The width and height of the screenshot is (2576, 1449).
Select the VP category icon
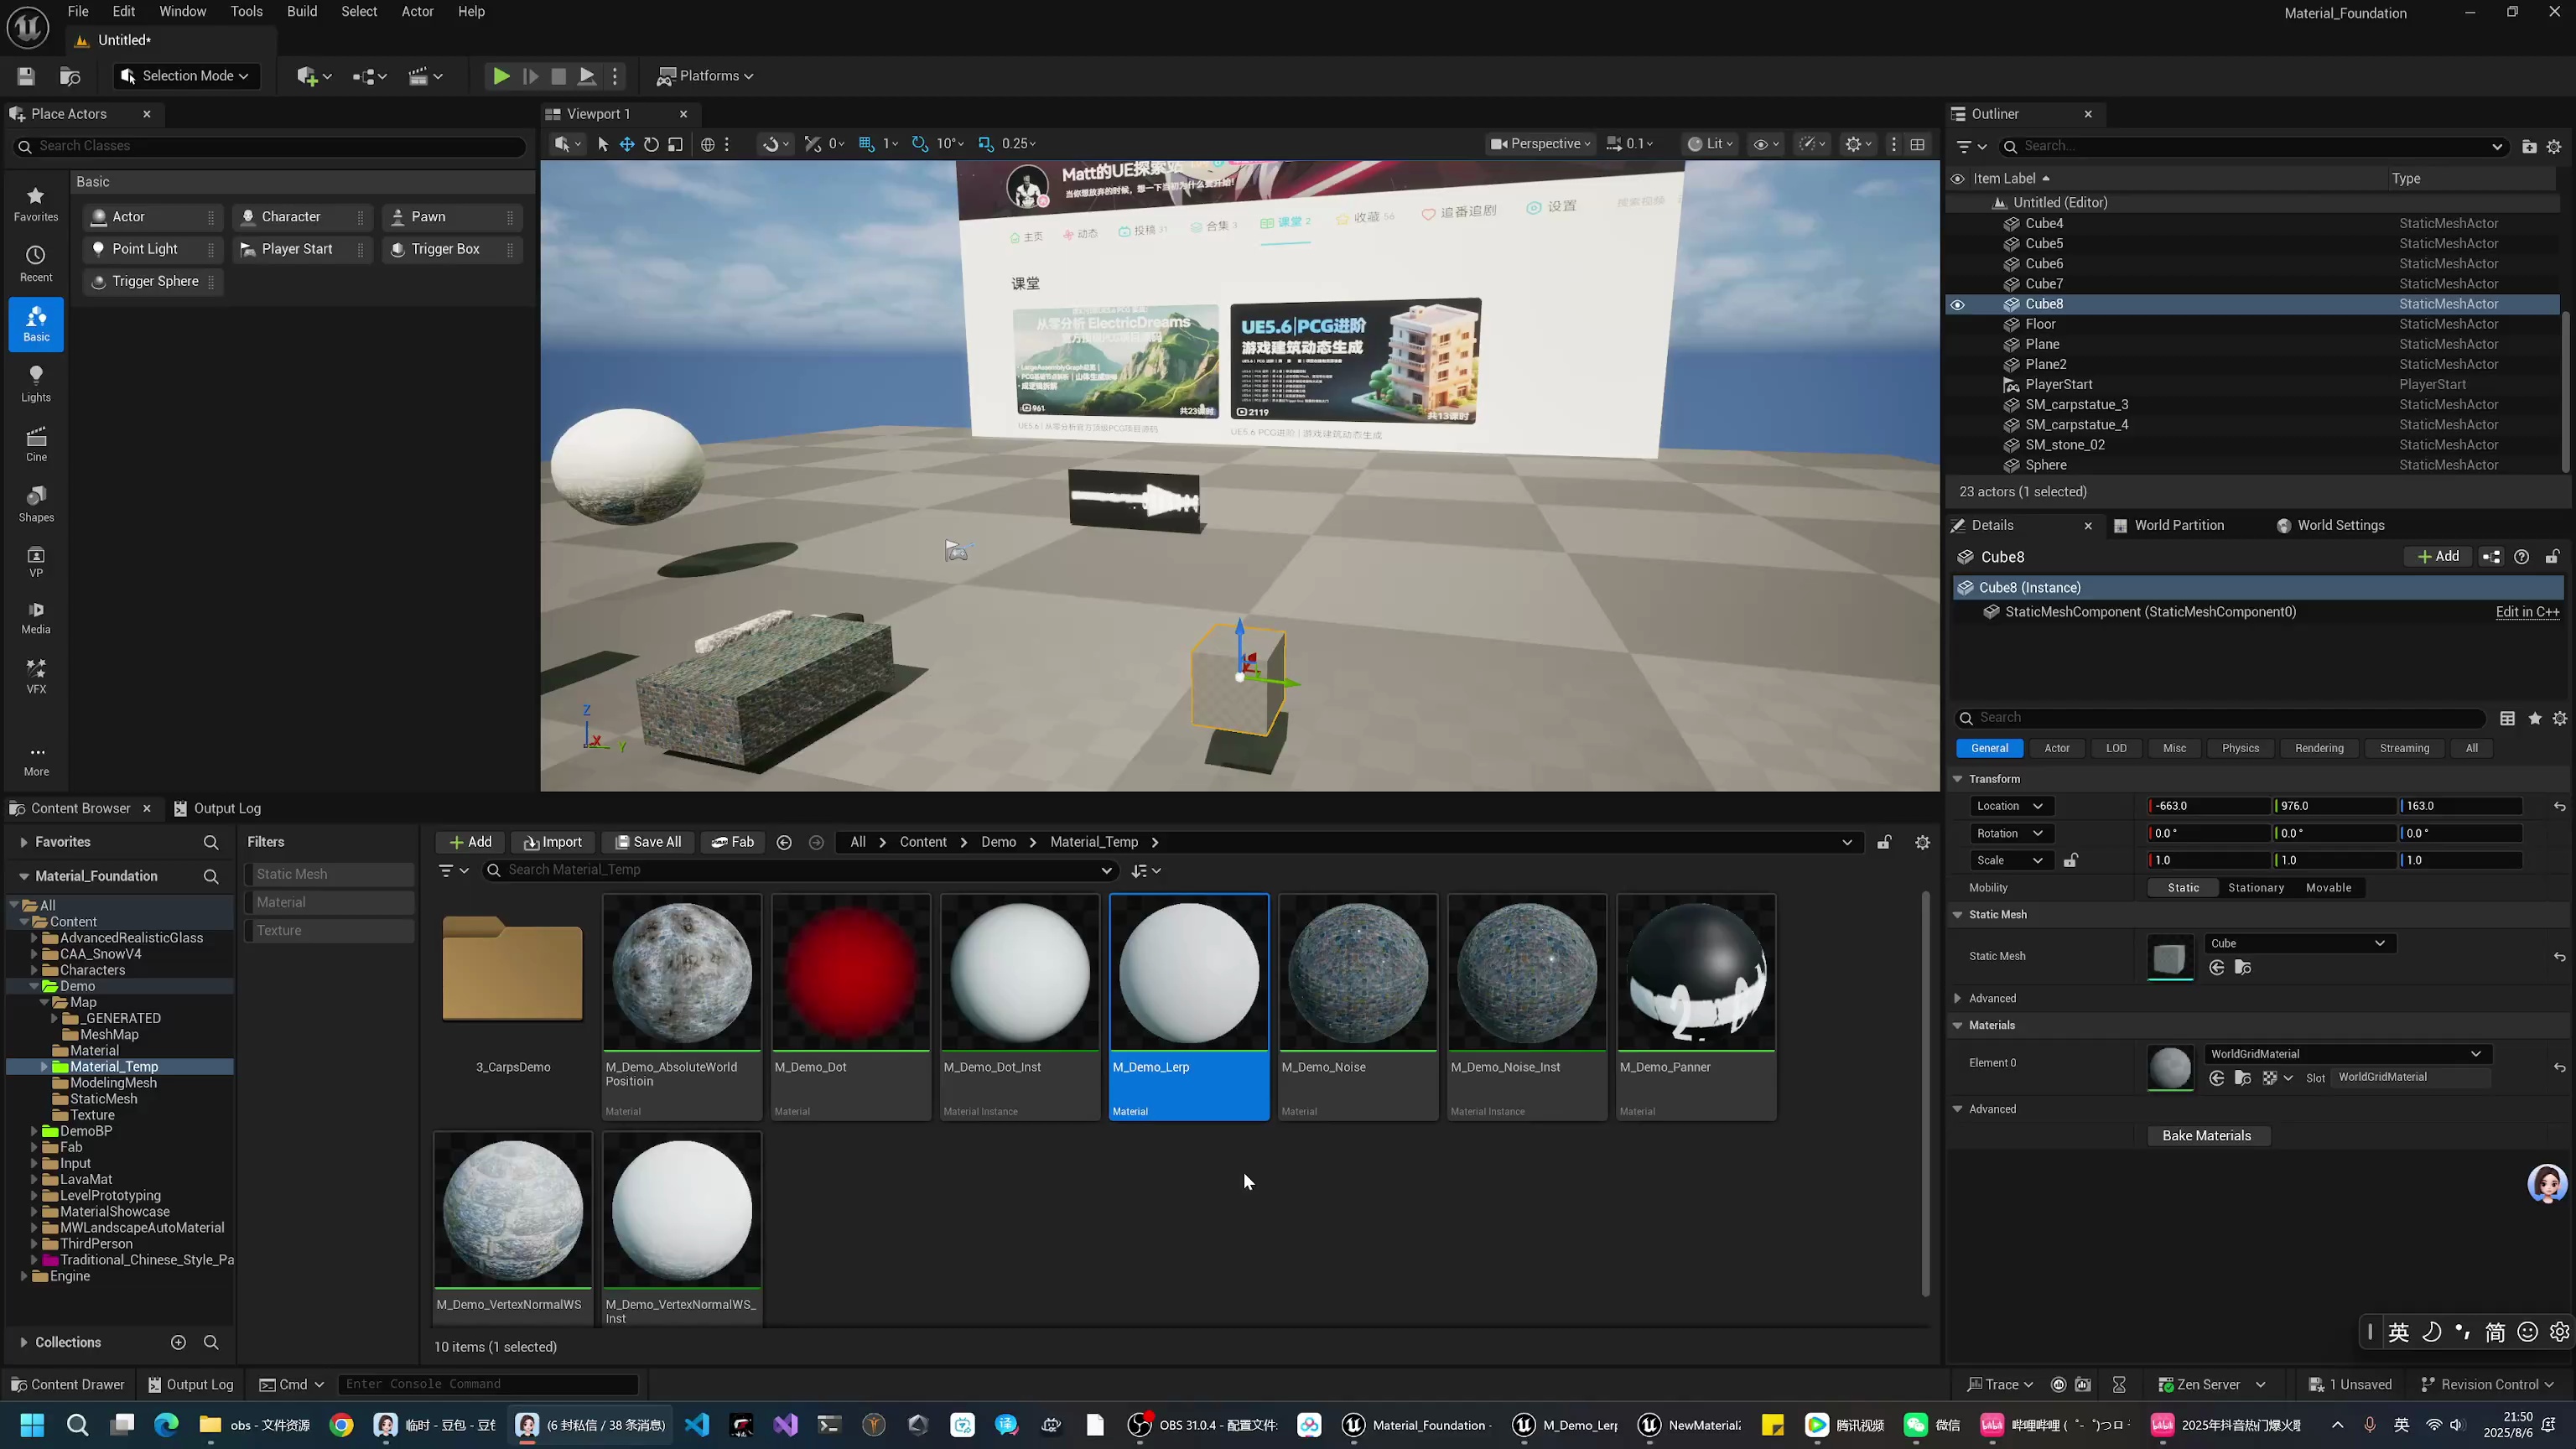coord(36,562)
